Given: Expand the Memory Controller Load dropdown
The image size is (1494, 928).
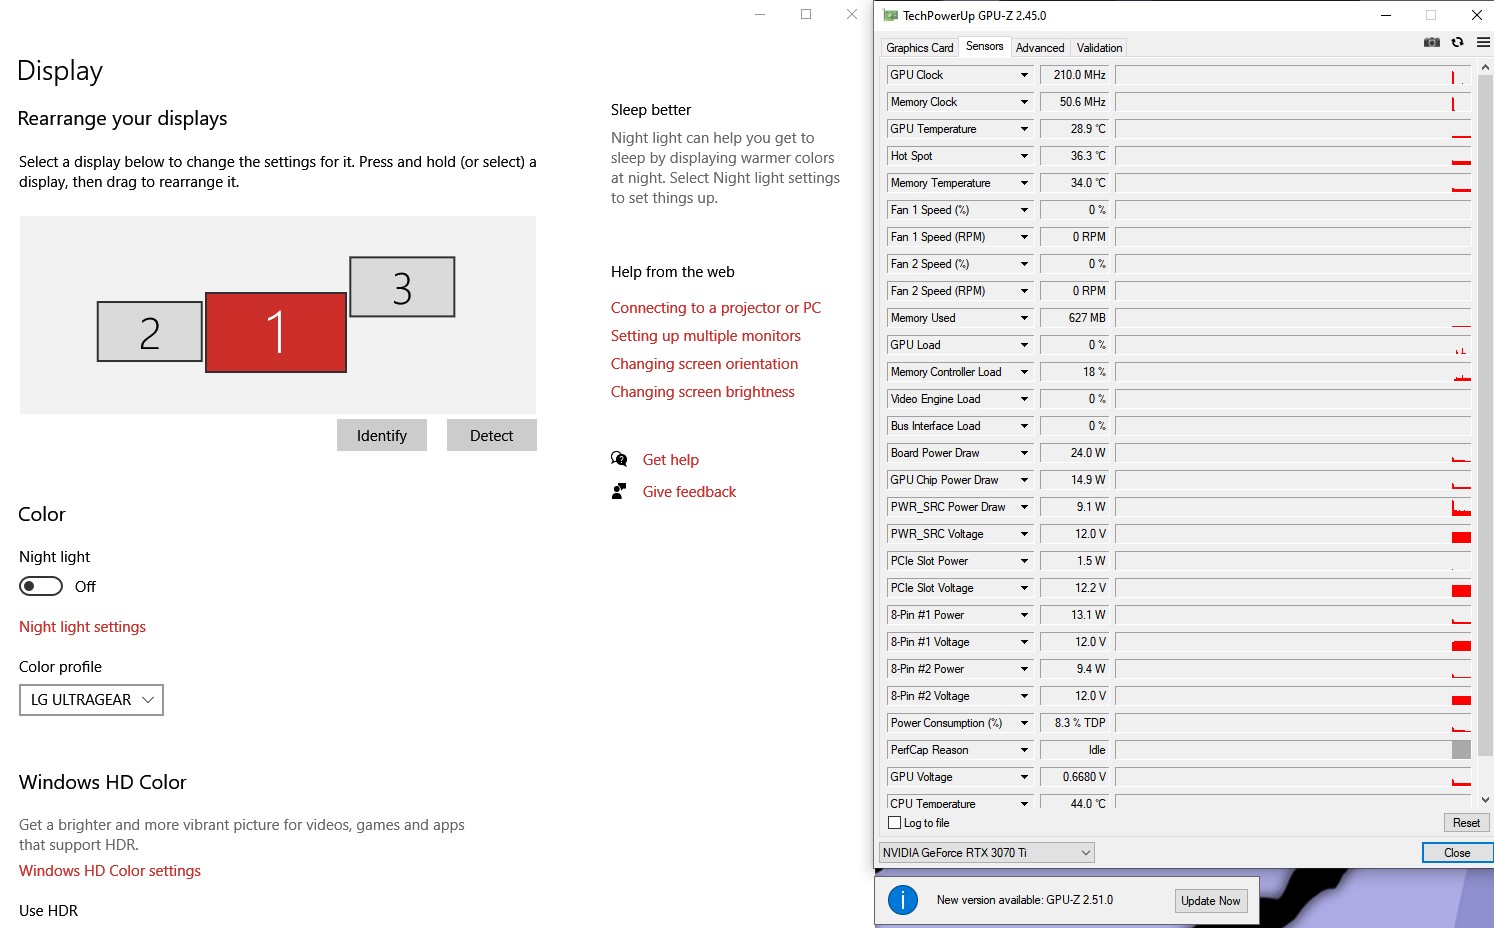Looking at the screenshot, I should pyautogui.click(x=1024, y=372).
